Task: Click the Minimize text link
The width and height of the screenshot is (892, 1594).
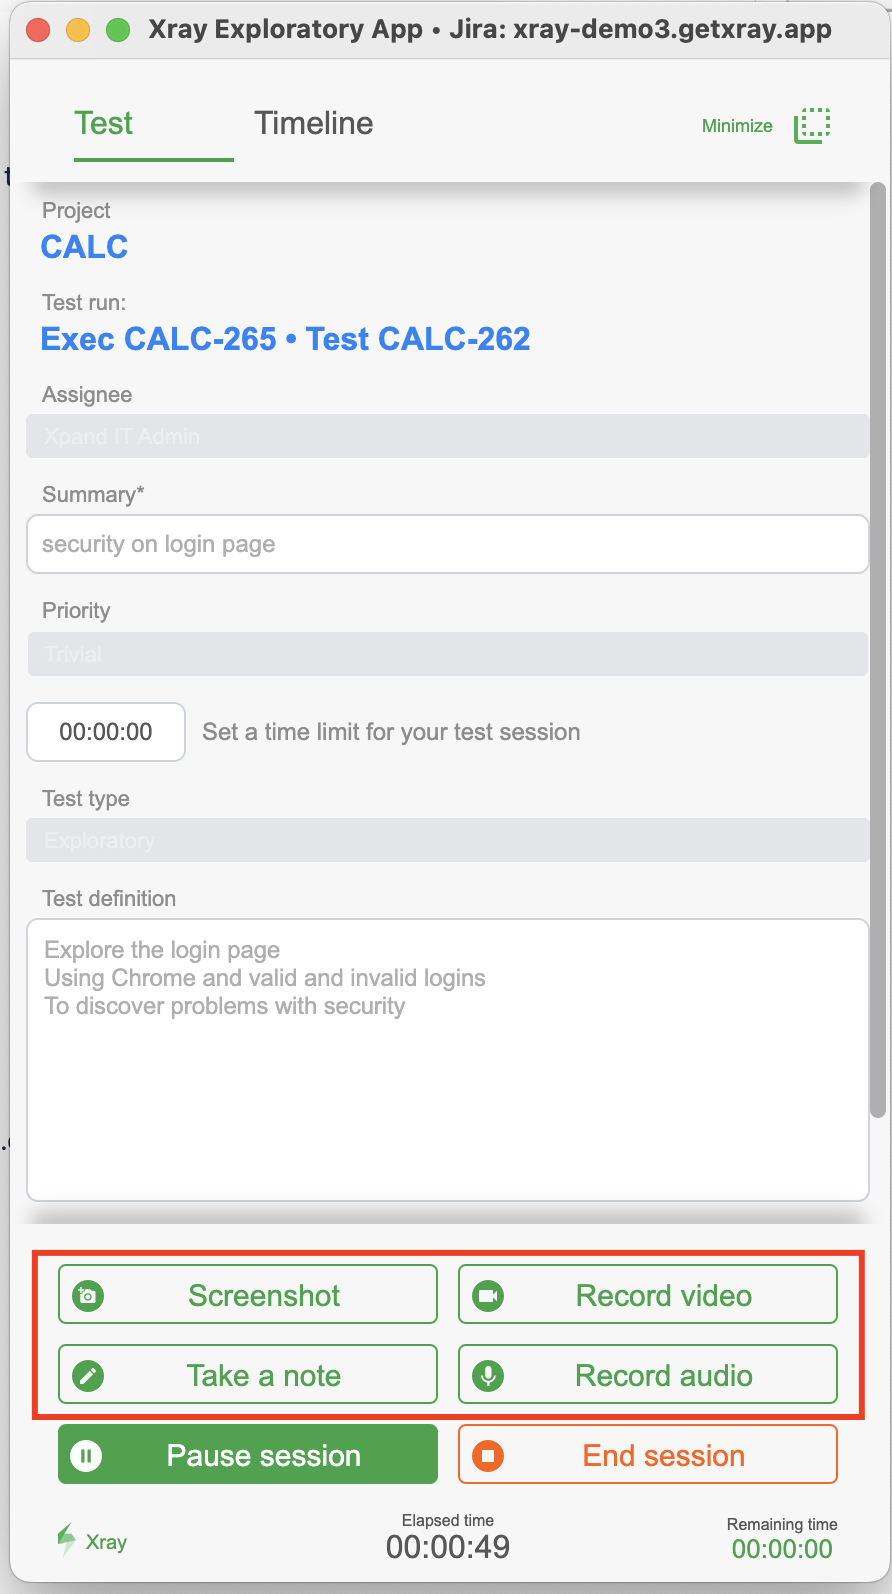Action: [737, 126]
